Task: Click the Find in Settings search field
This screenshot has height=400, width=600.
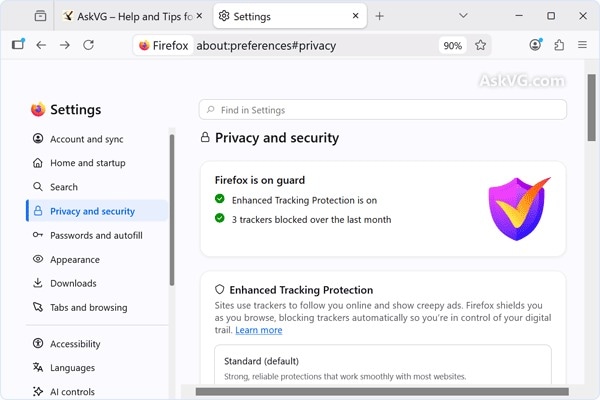Action: pos(383,110)
